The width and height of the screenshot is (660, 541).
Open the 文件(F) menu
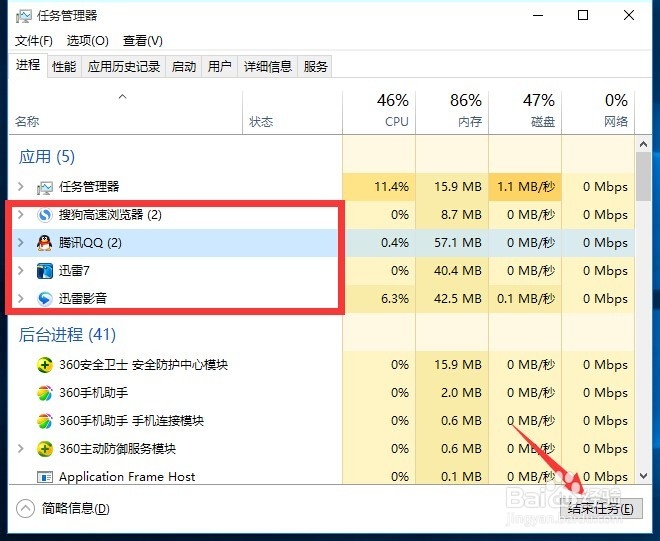34,41
